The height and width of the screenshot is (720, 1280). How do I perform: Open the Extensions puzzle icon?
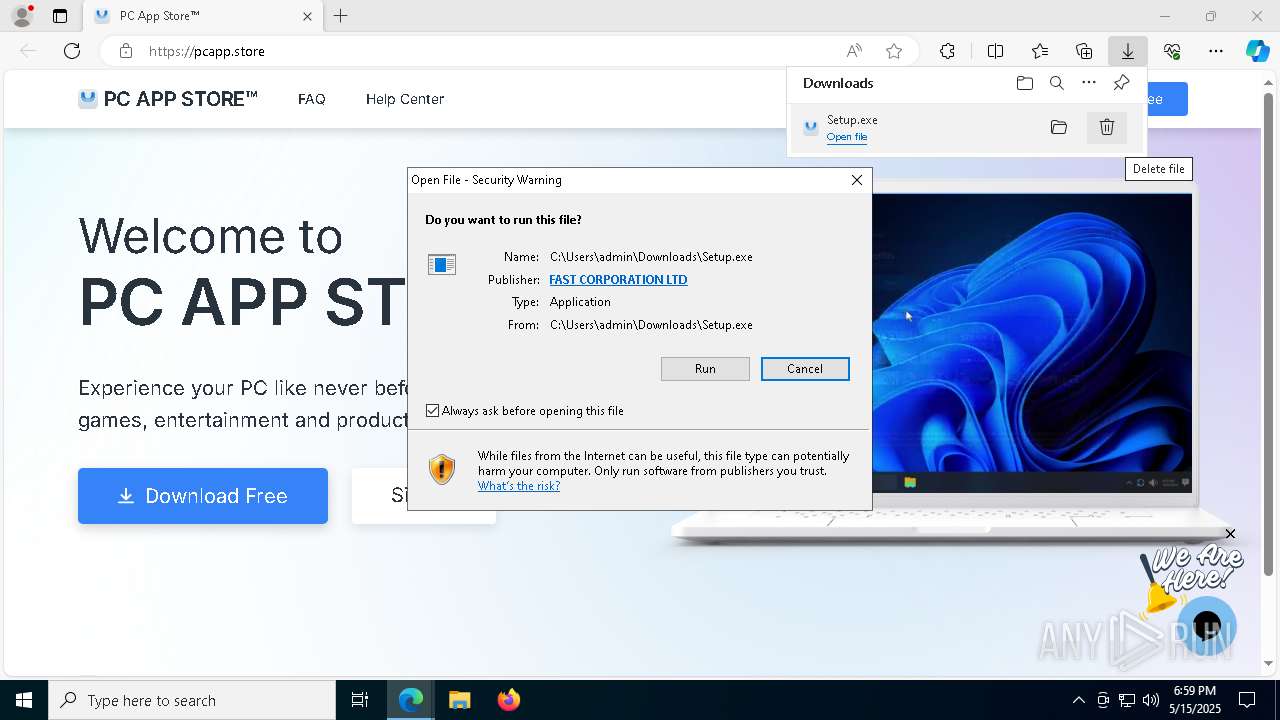[x=947, y=51]
